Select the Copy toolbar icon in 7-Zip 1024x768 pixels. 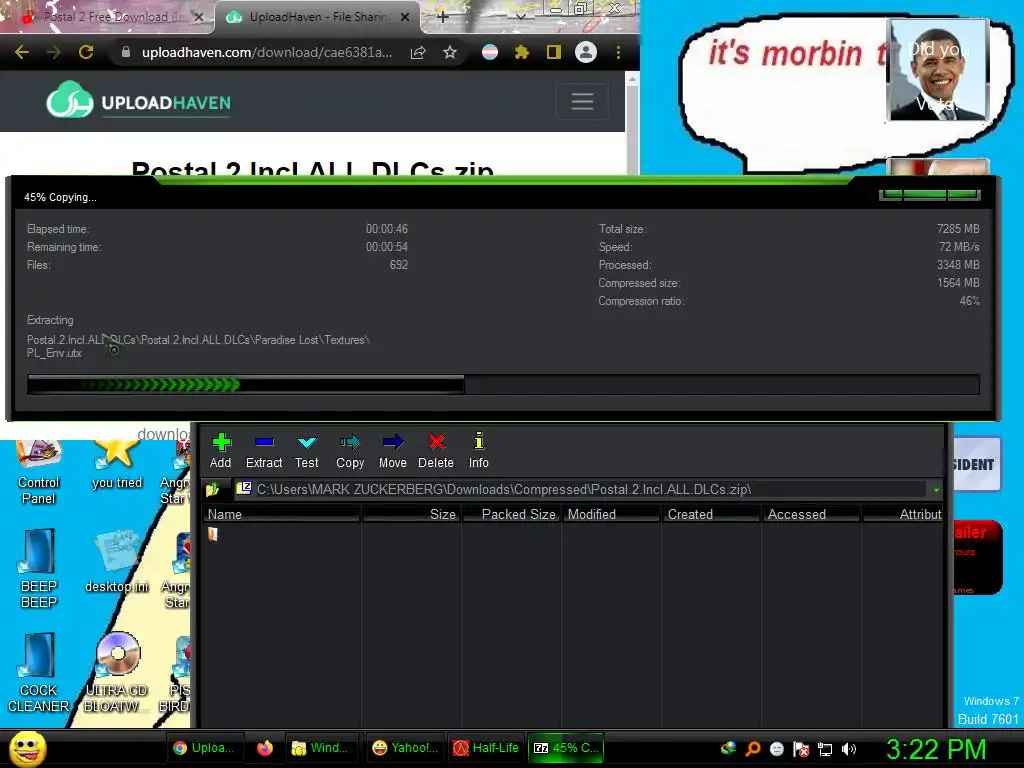(350, 451)
